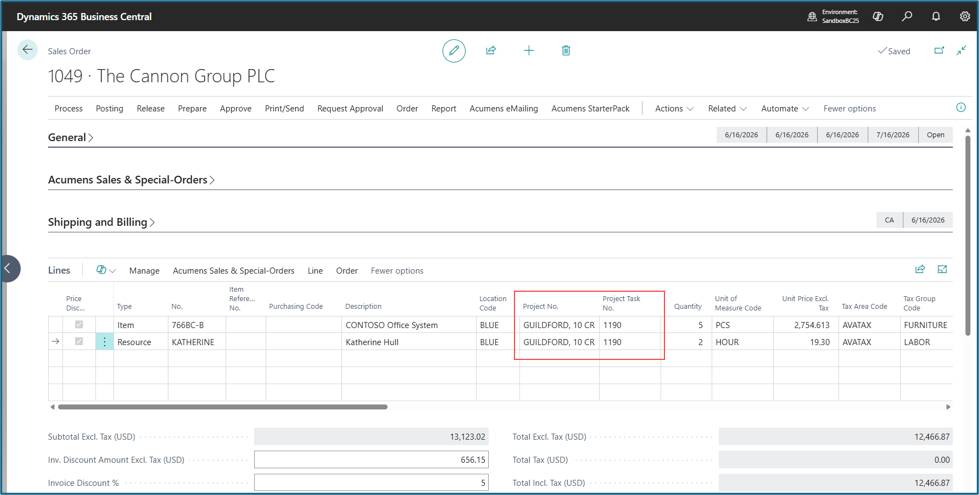The image size is (979, 495).
Task: Click Fewer options in Lines toolbar
Action: [x=397, y=271]
